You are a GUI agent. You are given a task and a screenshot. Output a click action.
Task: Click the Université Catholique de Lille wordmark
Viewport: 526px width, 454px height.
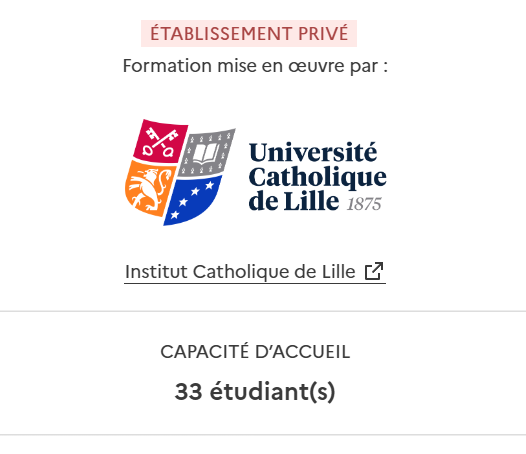(x=317, y=176)
